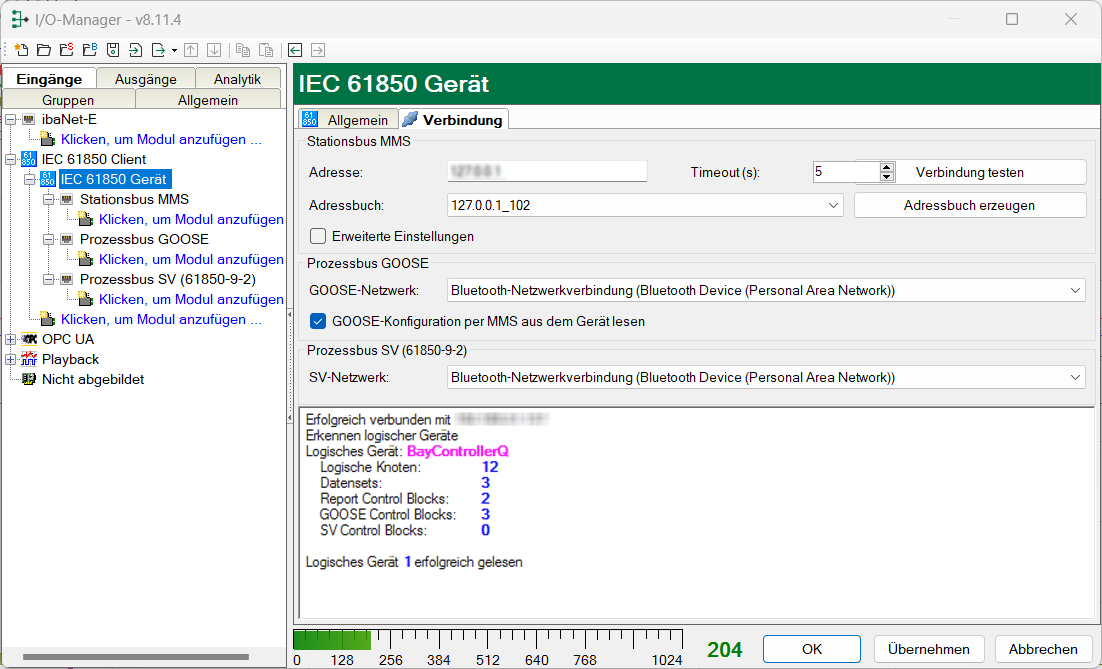Screen dimensions: 1102x669
Task: Click the Adresse input field
Action: pyautogui.click(x=547, y=172)
